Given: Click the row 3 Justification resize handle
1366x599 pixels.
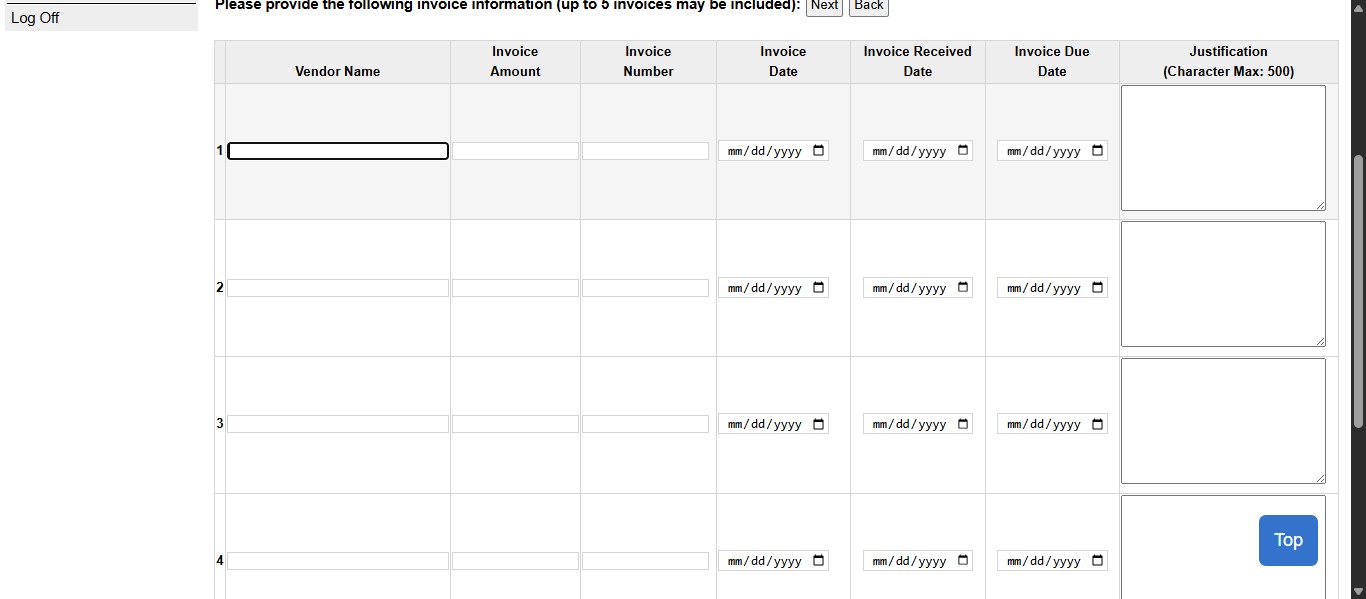Looking at the screenshot, I should click(x=1320, y=478).
